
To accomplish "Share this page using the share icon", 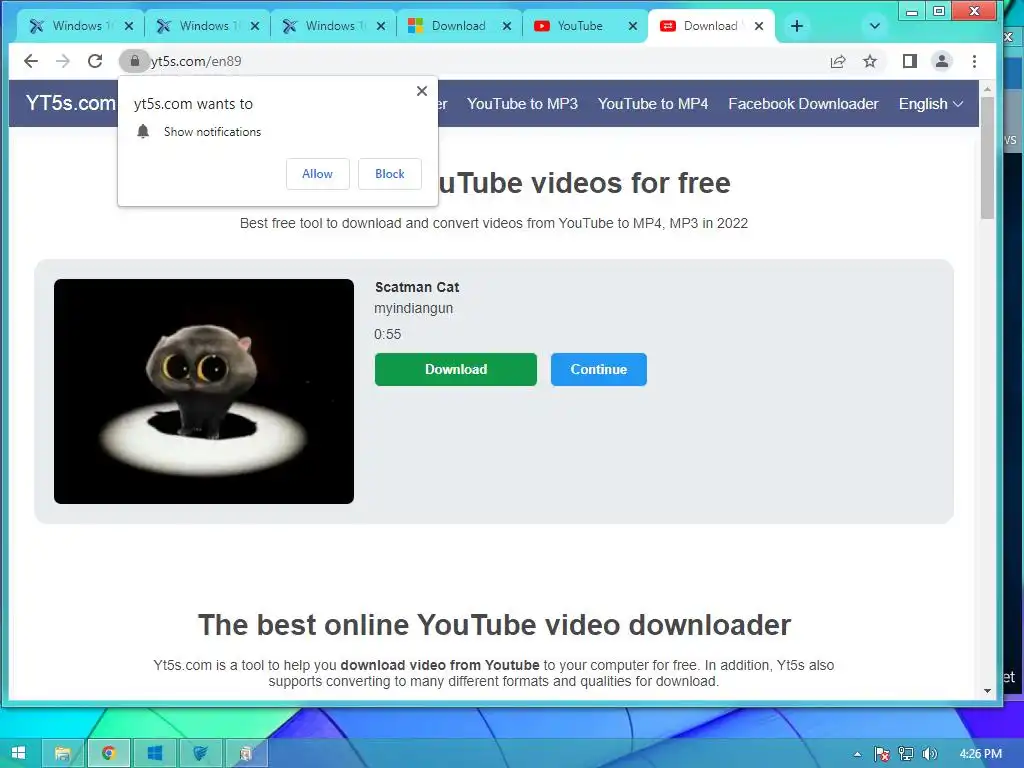I will point(838,61).
